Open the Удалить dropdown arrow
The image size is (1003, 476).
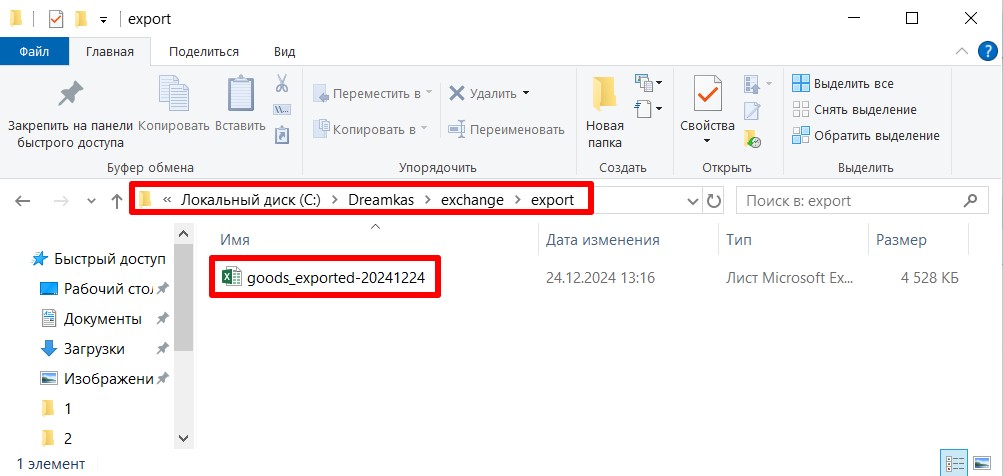point(526,93)
